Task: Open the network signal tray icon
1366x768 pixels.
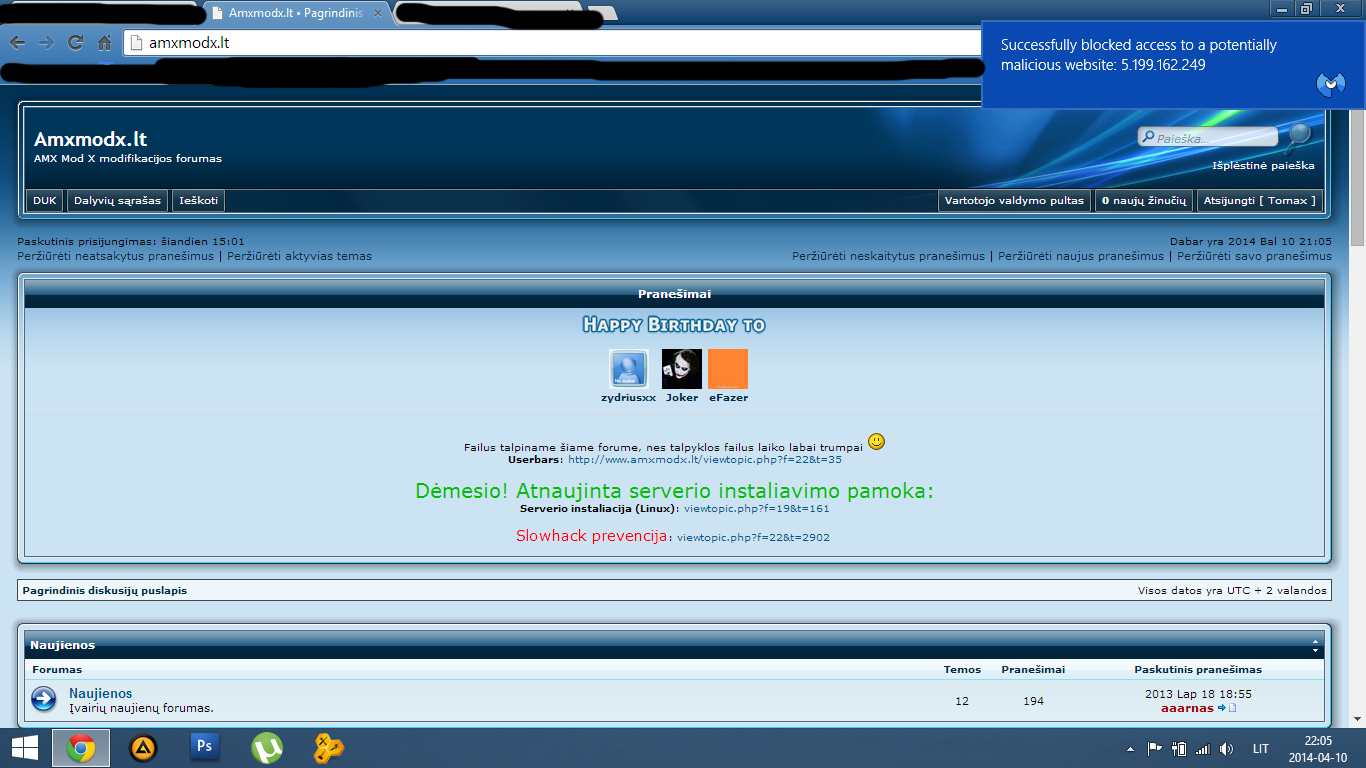Action: [x=1203, y=749]
